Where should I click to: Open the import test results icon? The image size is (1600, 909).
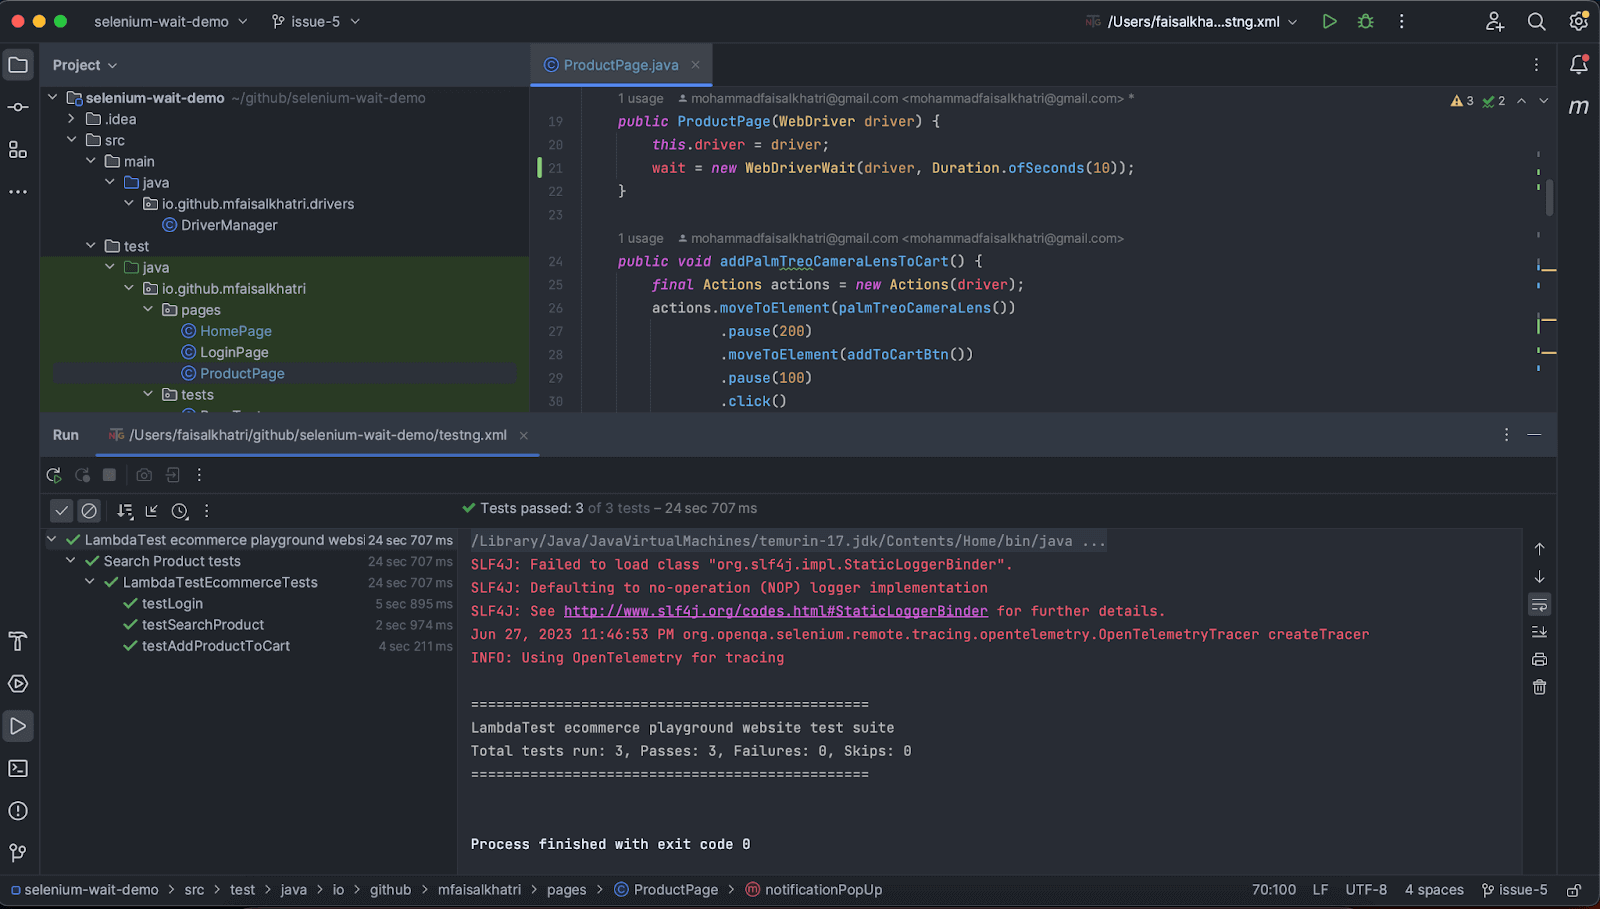[172, 475]
